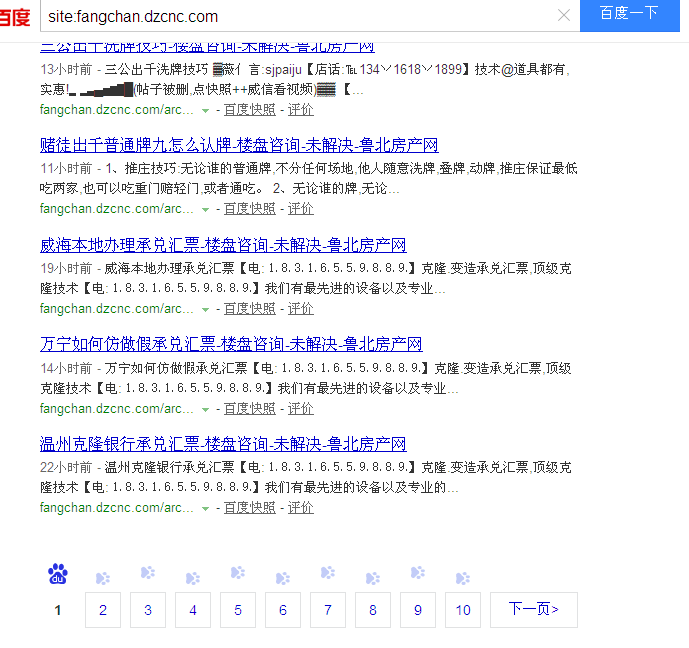The width and height of the screenshot is (689, 648).
Task: Expand URL dropdown arrow under 三公出千 result
Action: point(205,110)
